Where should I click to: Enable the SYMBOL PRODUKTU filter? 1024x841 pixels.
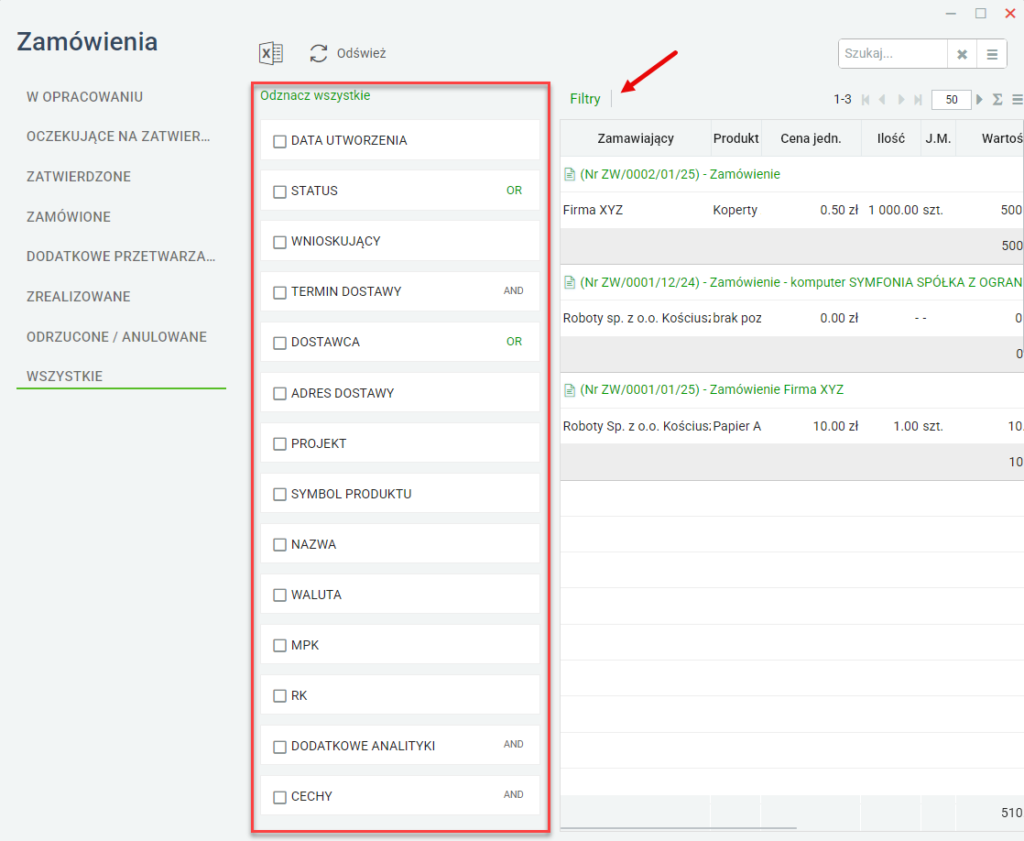click(280, 494)
